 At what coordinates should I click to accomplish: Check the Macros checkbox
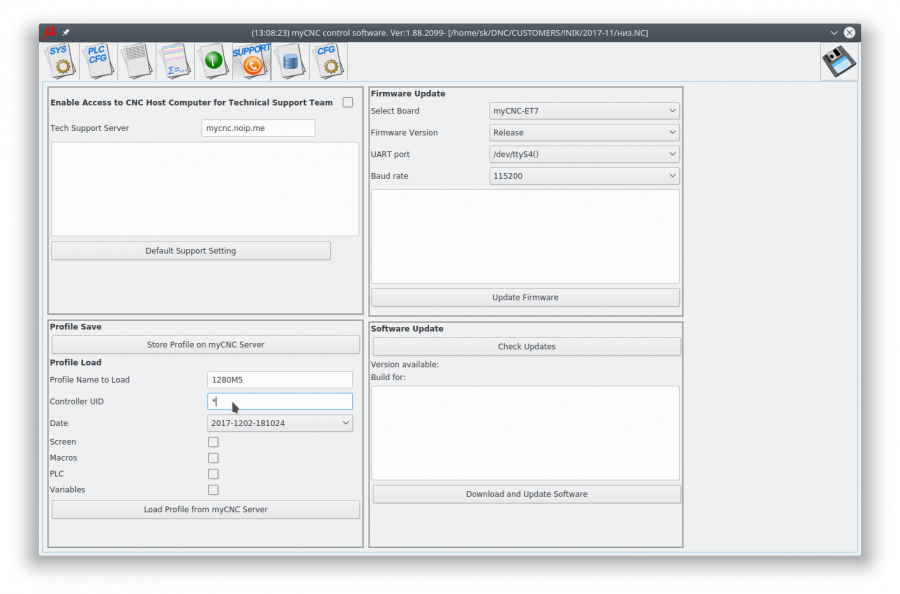coord(213,458)
